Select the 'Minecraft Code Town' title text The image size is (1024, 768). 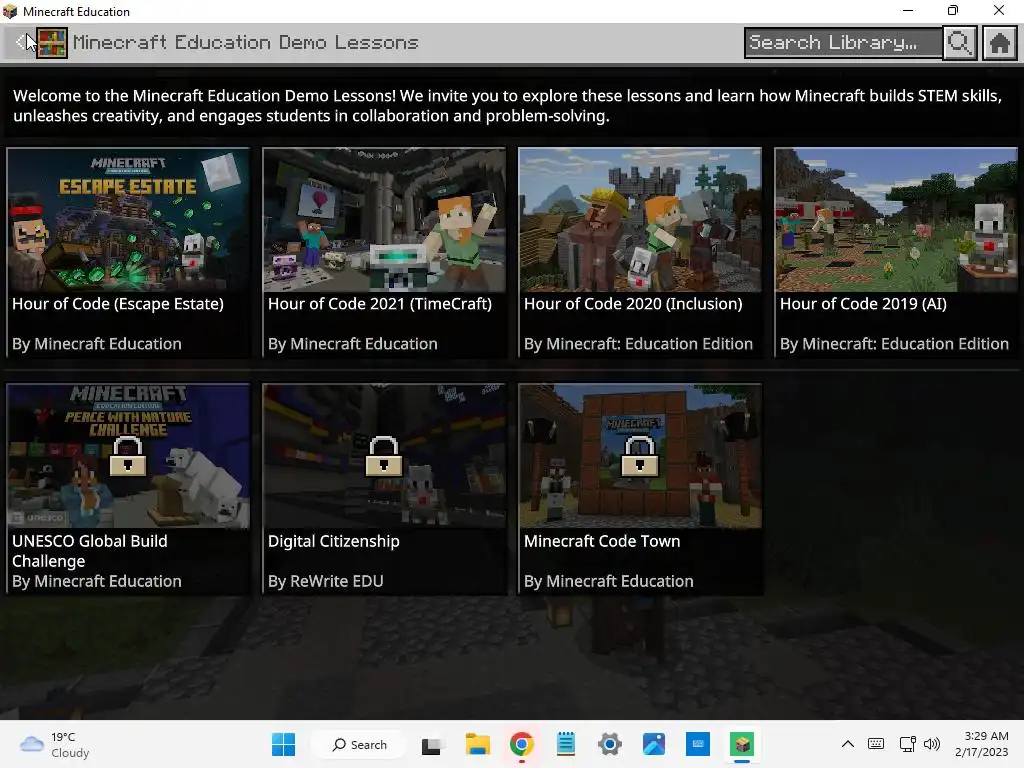click(x=601, y=541)
